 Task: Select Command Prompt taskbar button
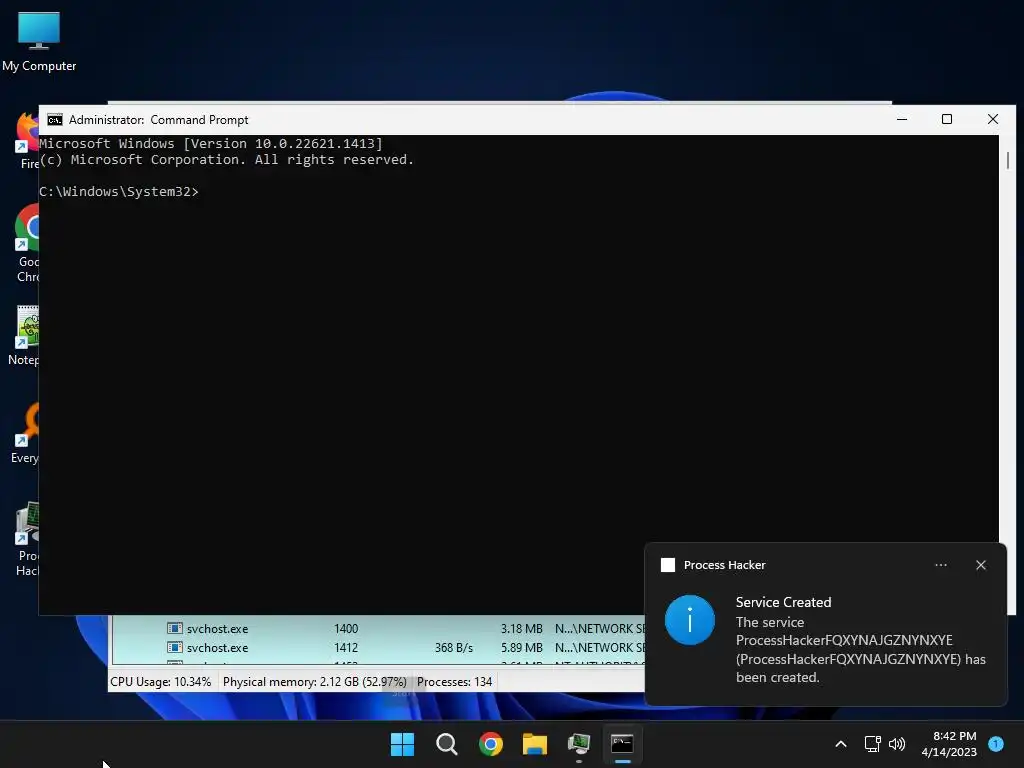pos(622,744)
